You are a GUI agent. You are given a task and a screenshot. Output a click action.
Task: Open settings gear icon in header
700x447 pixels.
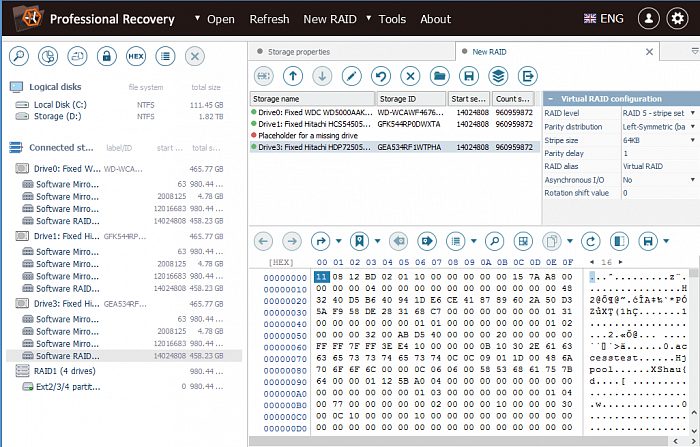[x=677, y=19]
